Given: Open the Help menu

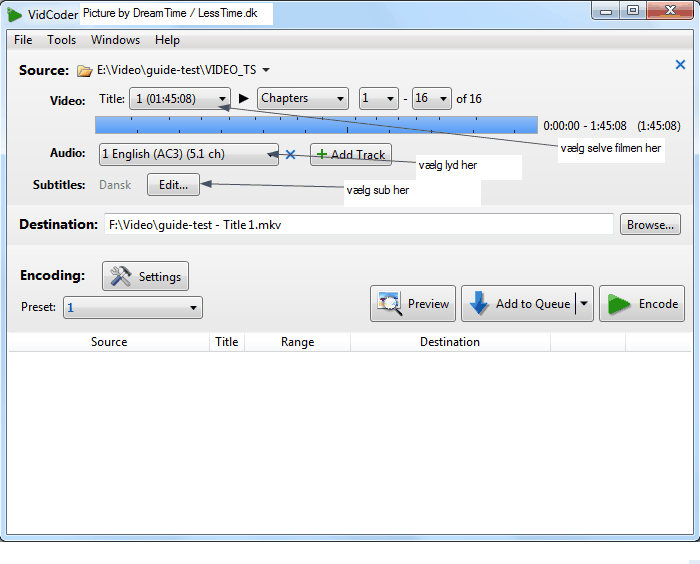Looking at the screenshot, I should click(x=167, y=40).
